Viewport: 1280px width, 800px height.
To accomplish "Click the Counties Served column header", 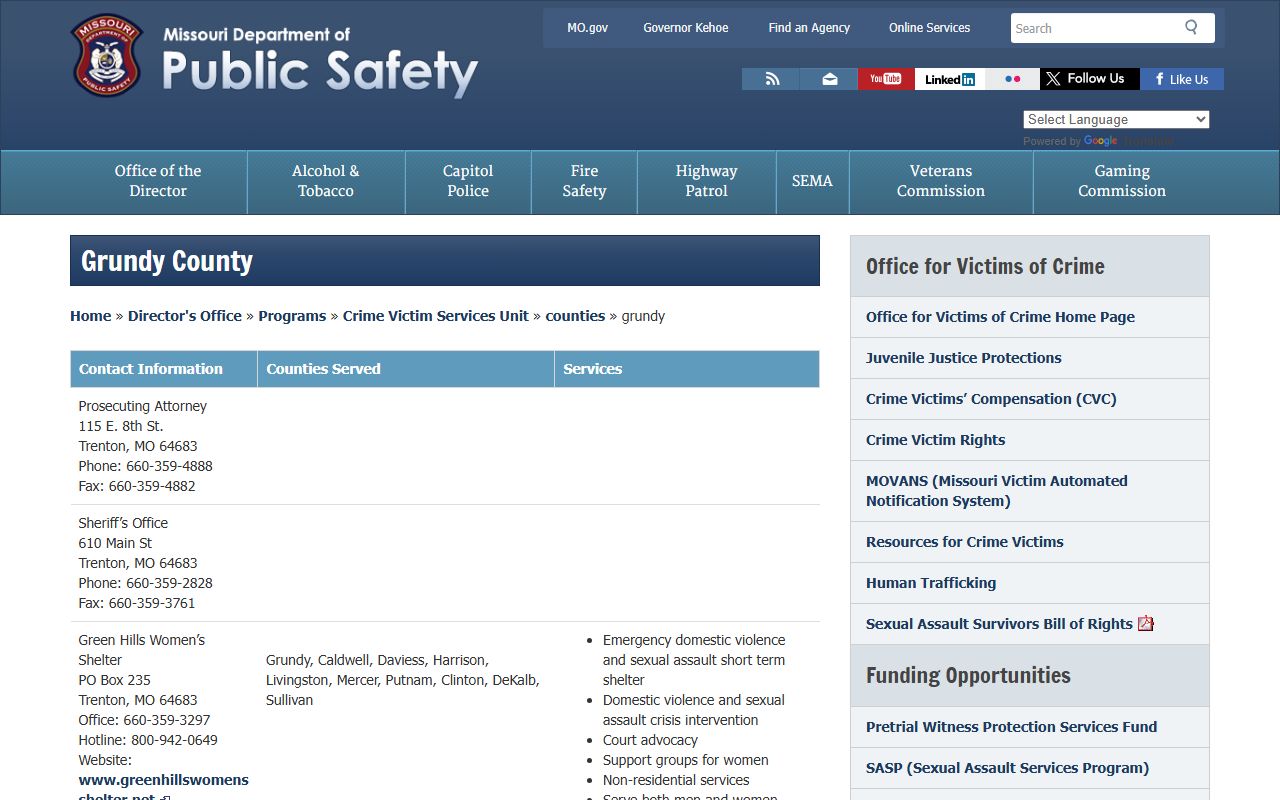I will 406,369.
